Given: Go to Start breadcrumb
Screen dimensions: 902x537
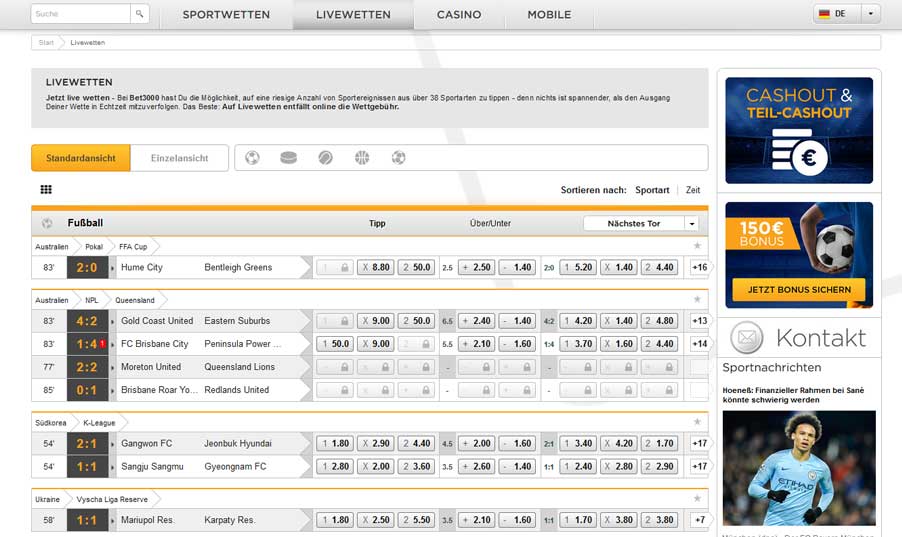Looking at the screenshot, I should (46, 43).
